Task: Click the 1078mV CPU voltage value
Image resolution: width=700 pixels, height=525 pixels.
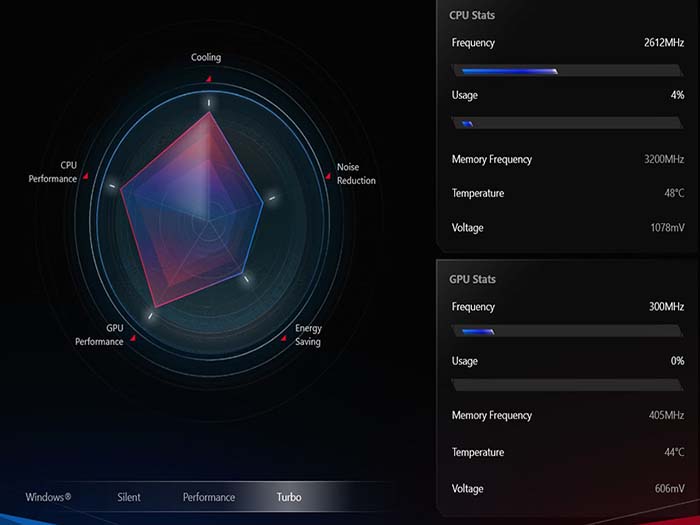Action: pos(667,227)
